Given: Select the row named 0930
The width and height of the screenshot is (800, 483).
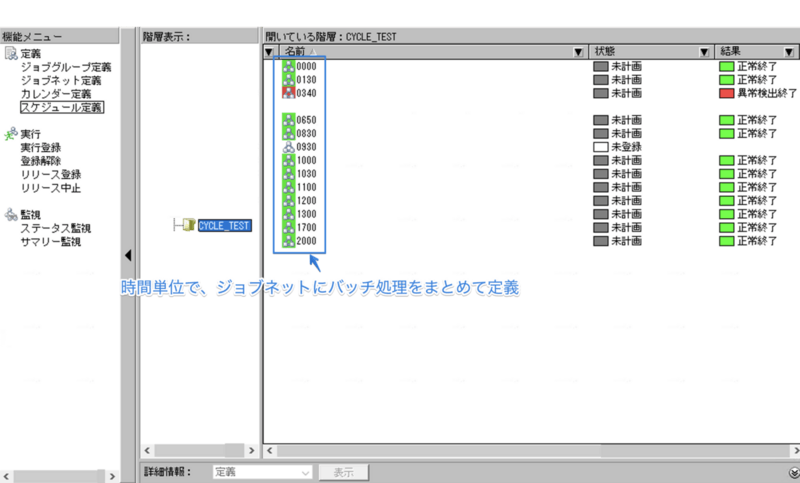Looking at the screenshot, I should 306,147.
